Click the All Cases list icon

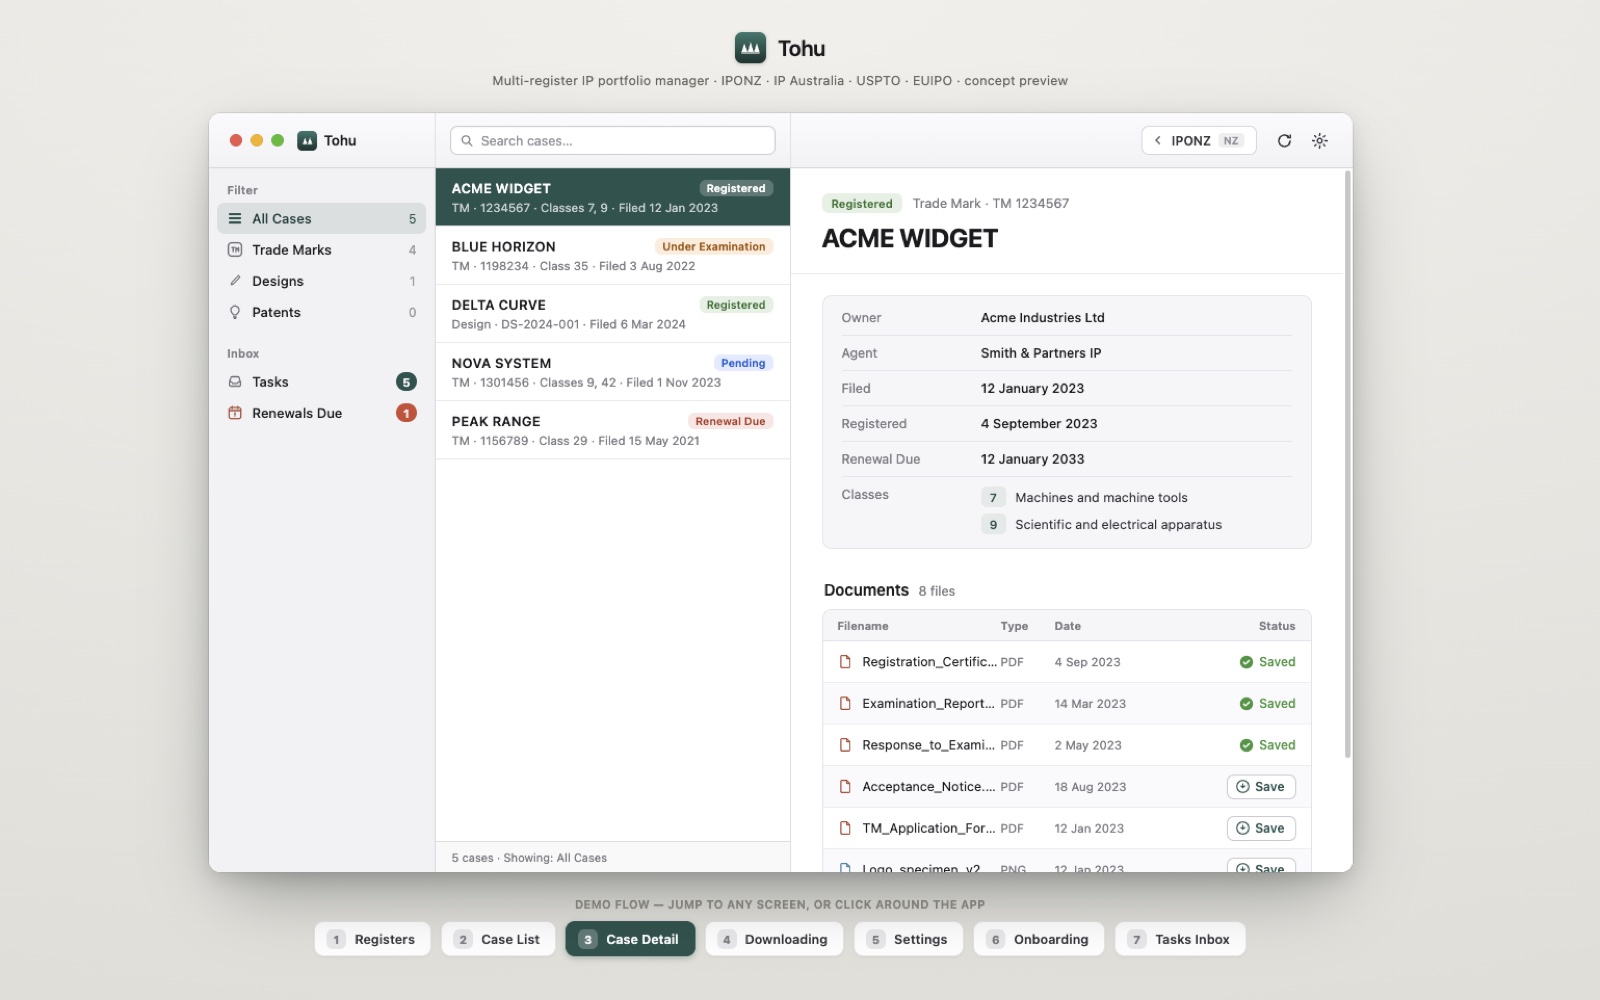pyautogui.click(x=235, y=219)
